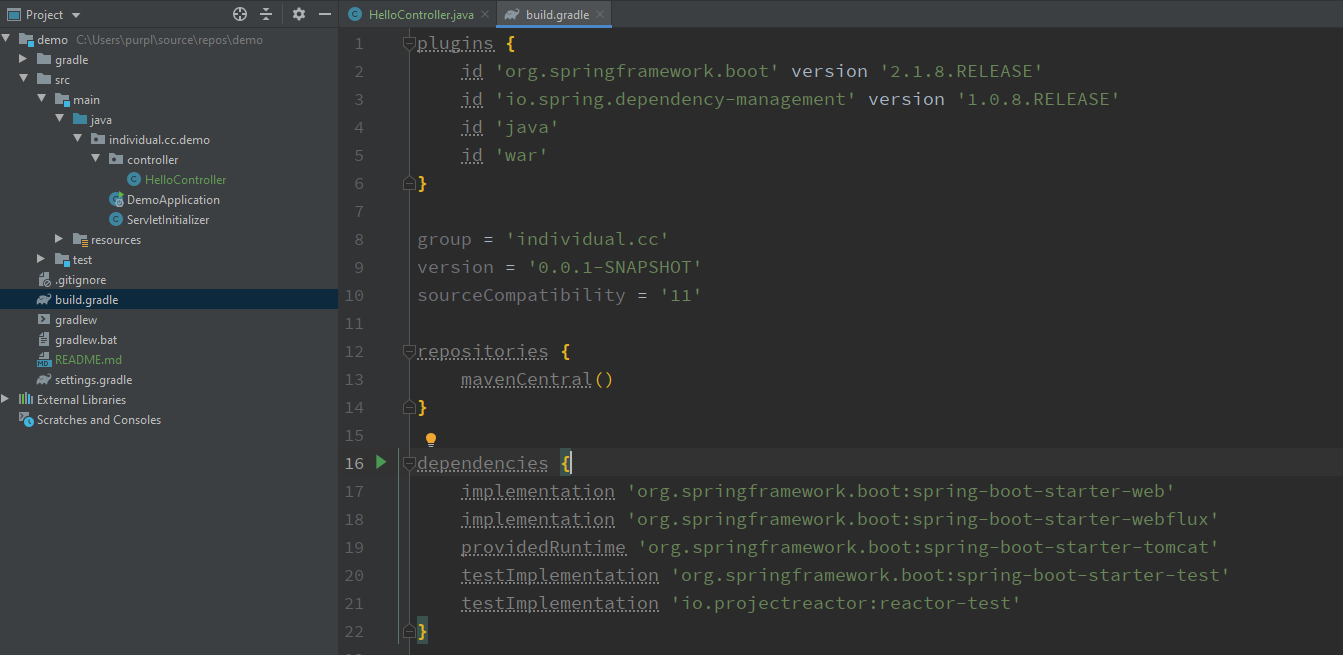Hide the Project tool window
This screenshot has width=1343, height=655.
pyautogui.click(x=324, y=14)
